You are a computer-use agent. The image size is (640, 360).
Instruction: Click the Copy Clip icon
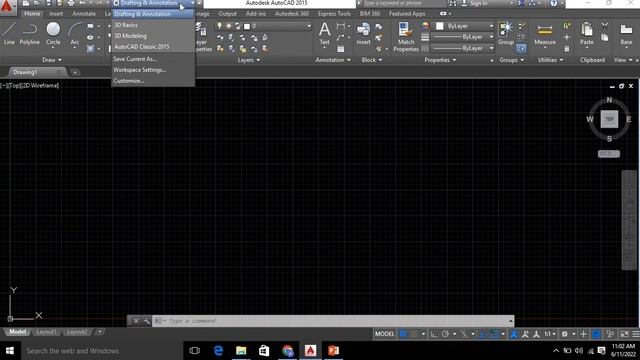click(x=604, y=37)
